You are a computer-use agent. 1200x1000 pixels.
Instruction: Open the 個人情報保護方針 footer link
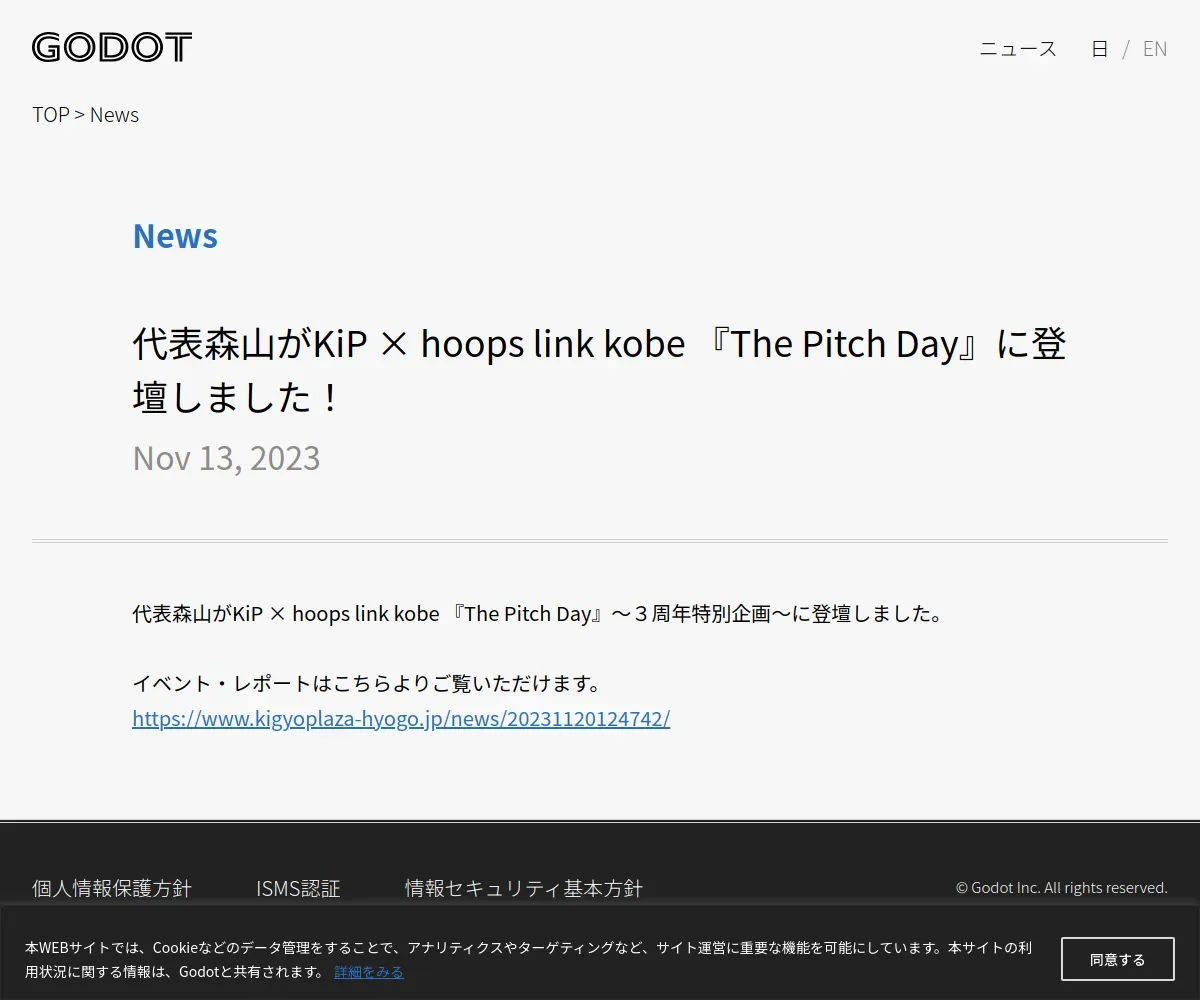click(112, 888)
